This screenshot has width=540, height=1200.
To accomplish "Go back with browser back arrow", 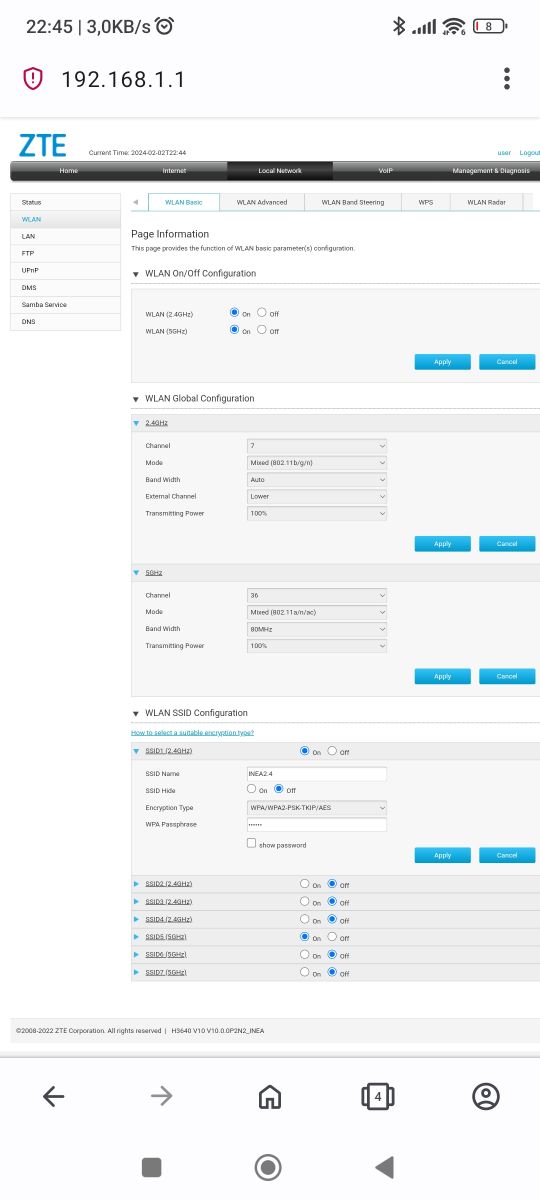I will point(54,1097).
